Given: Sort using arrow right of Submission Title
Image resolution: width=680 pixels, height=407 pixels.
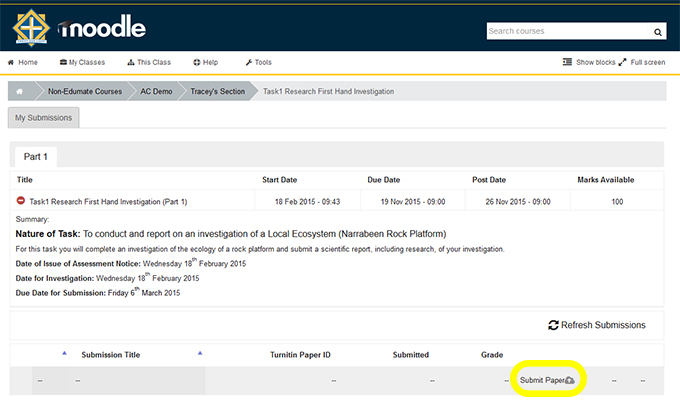Looking at the screenshot, I should click(200, 353).
